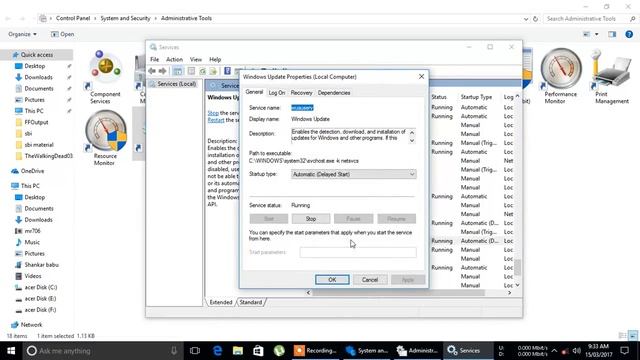Screen dimensions: 640x360
Task: Click Start parameters input field
Action: (358, 252)
